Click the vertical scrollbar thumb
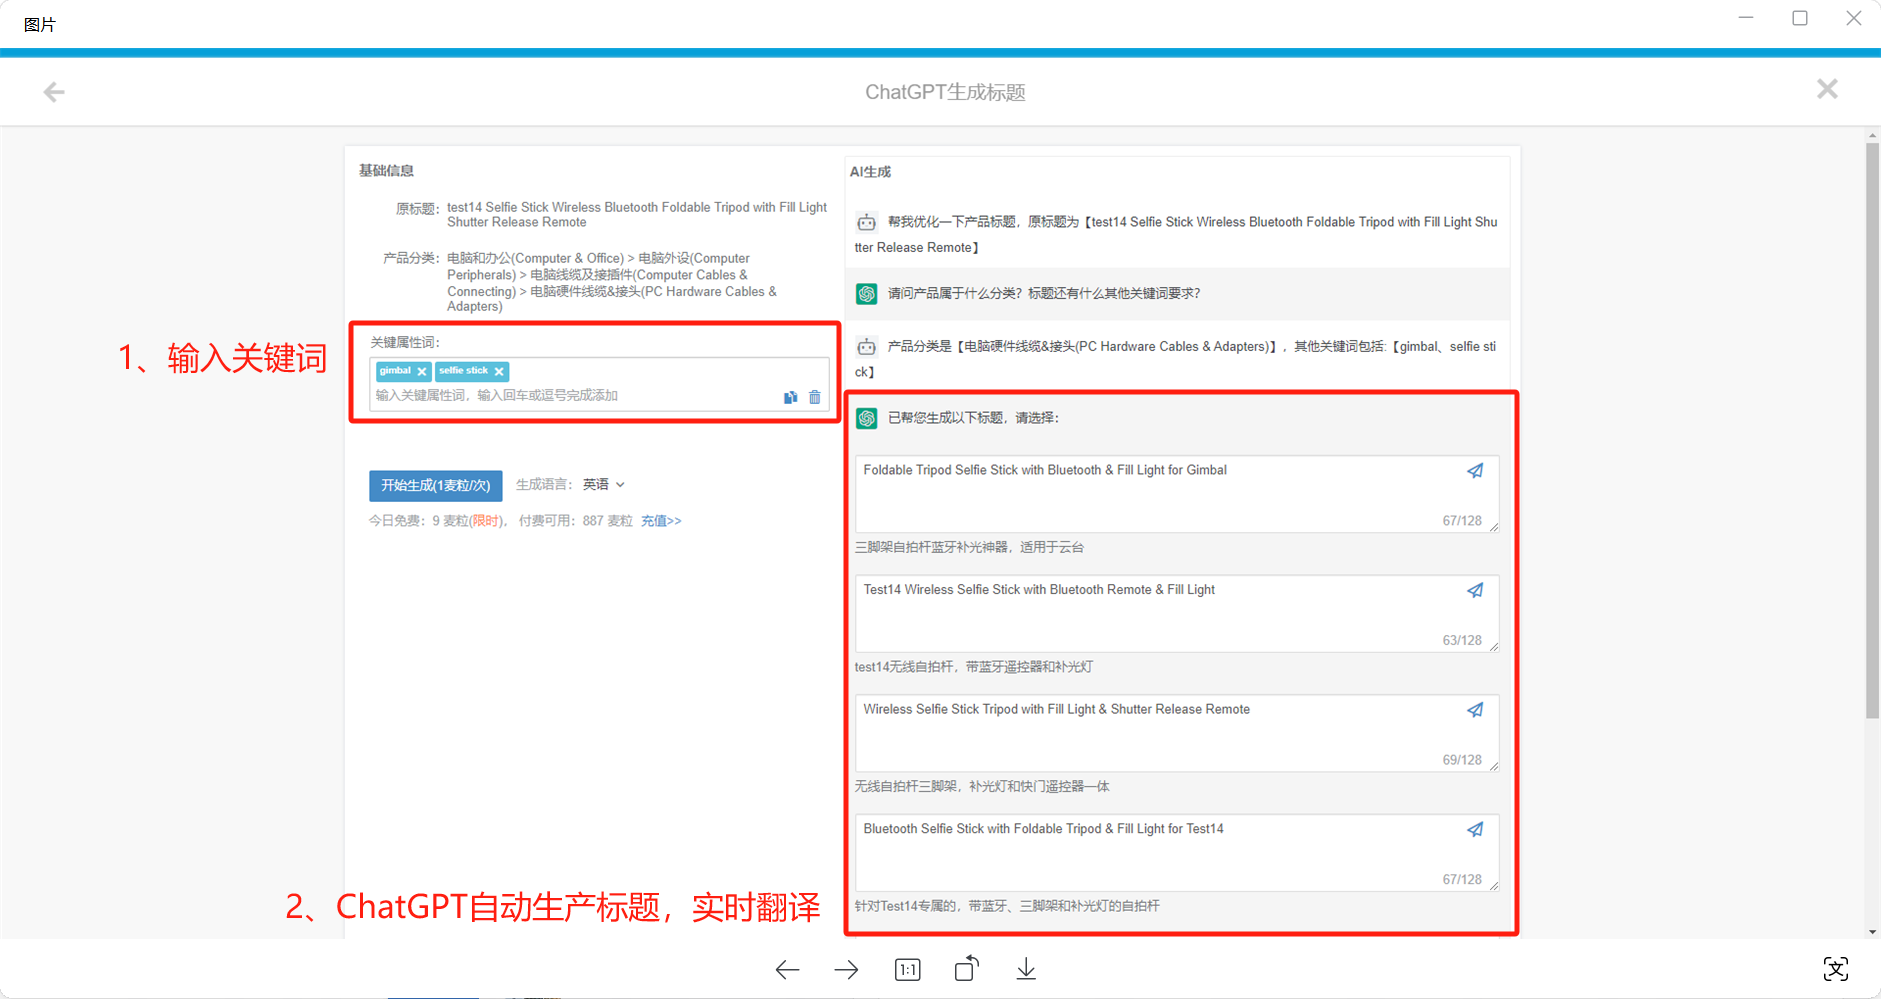 (1872, 430)
